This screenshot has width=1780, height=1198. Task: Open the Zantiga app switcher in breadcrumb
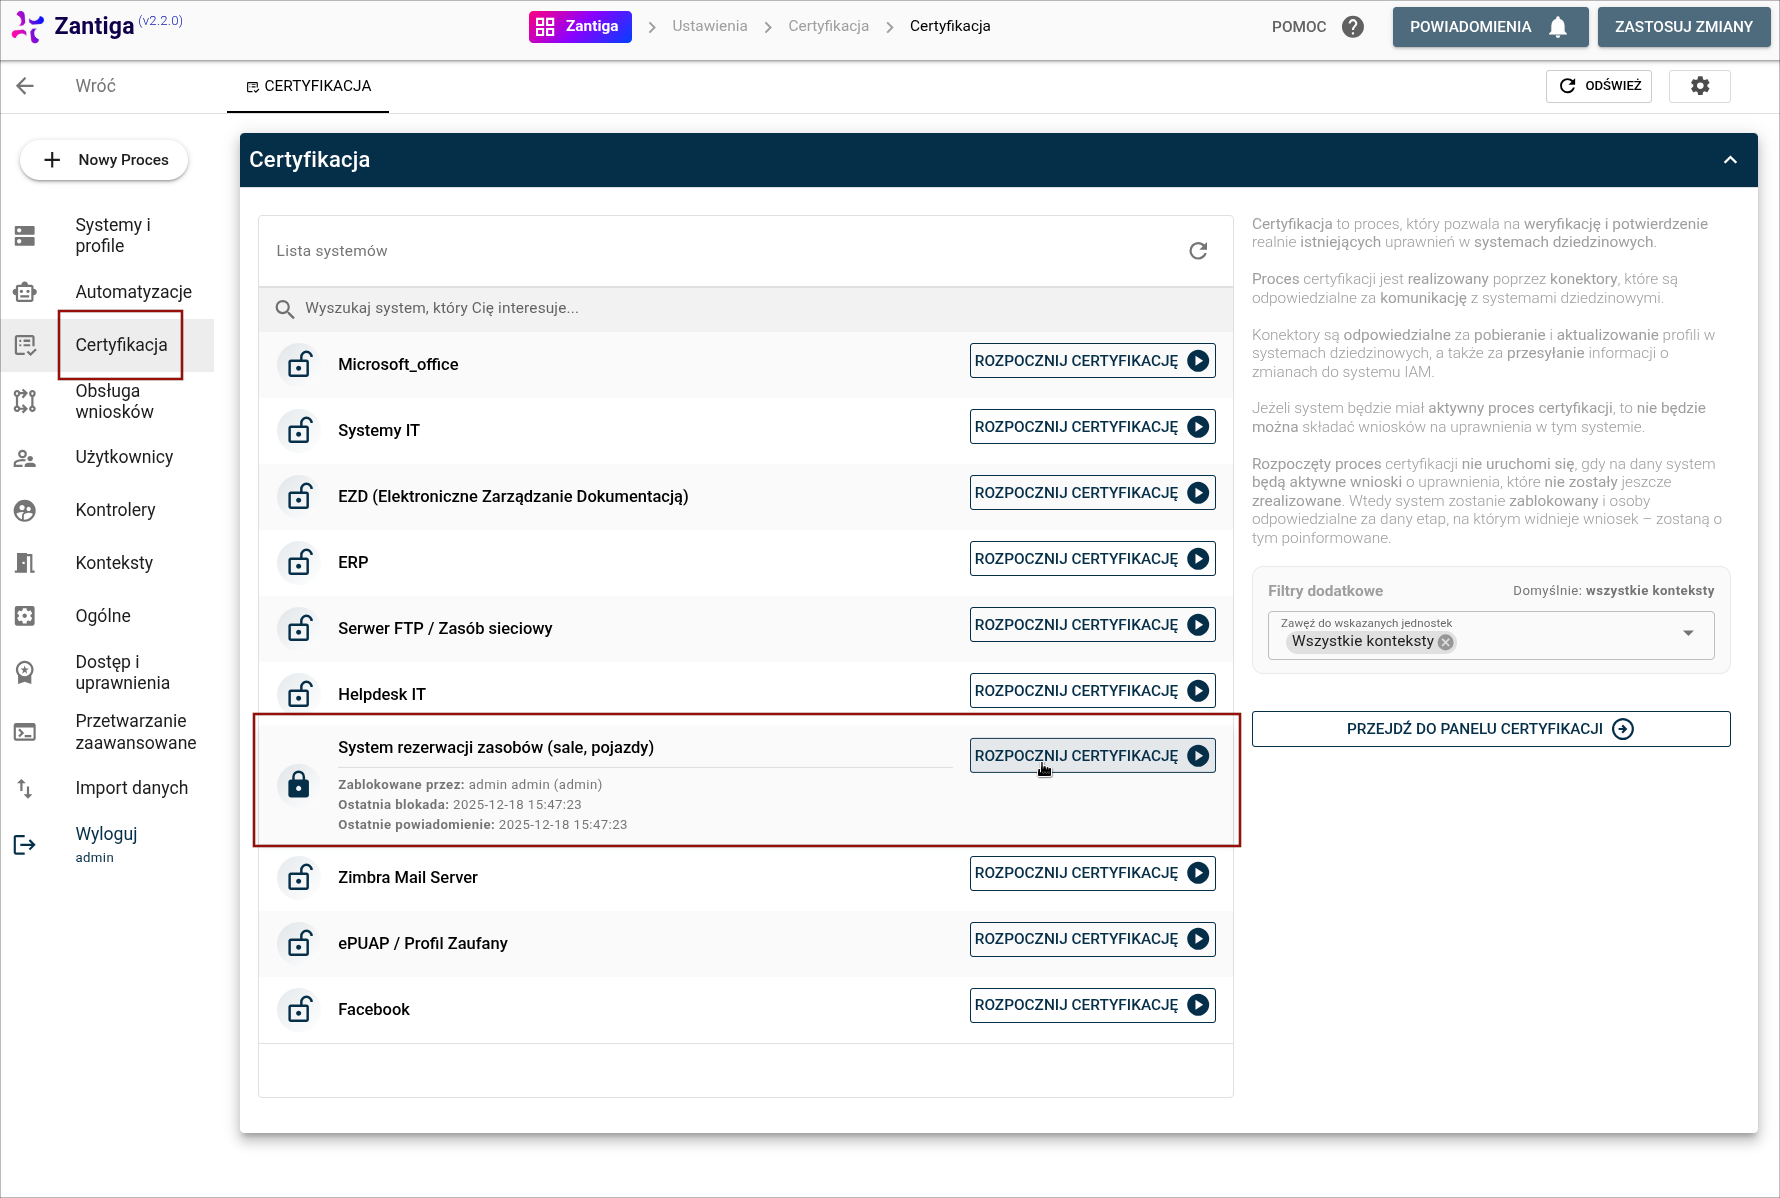tap(580, 27)
